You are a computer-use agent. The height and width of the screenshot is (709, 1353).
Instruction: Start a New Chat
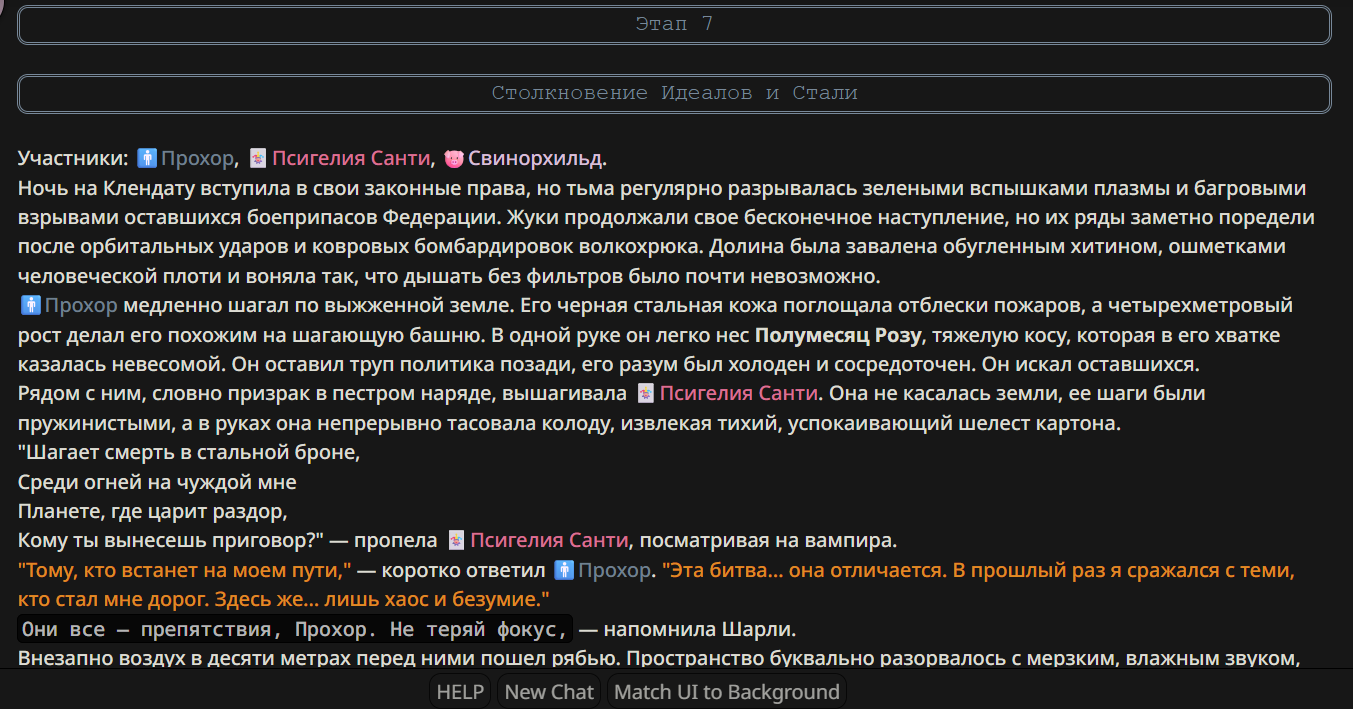click(550, 692)
